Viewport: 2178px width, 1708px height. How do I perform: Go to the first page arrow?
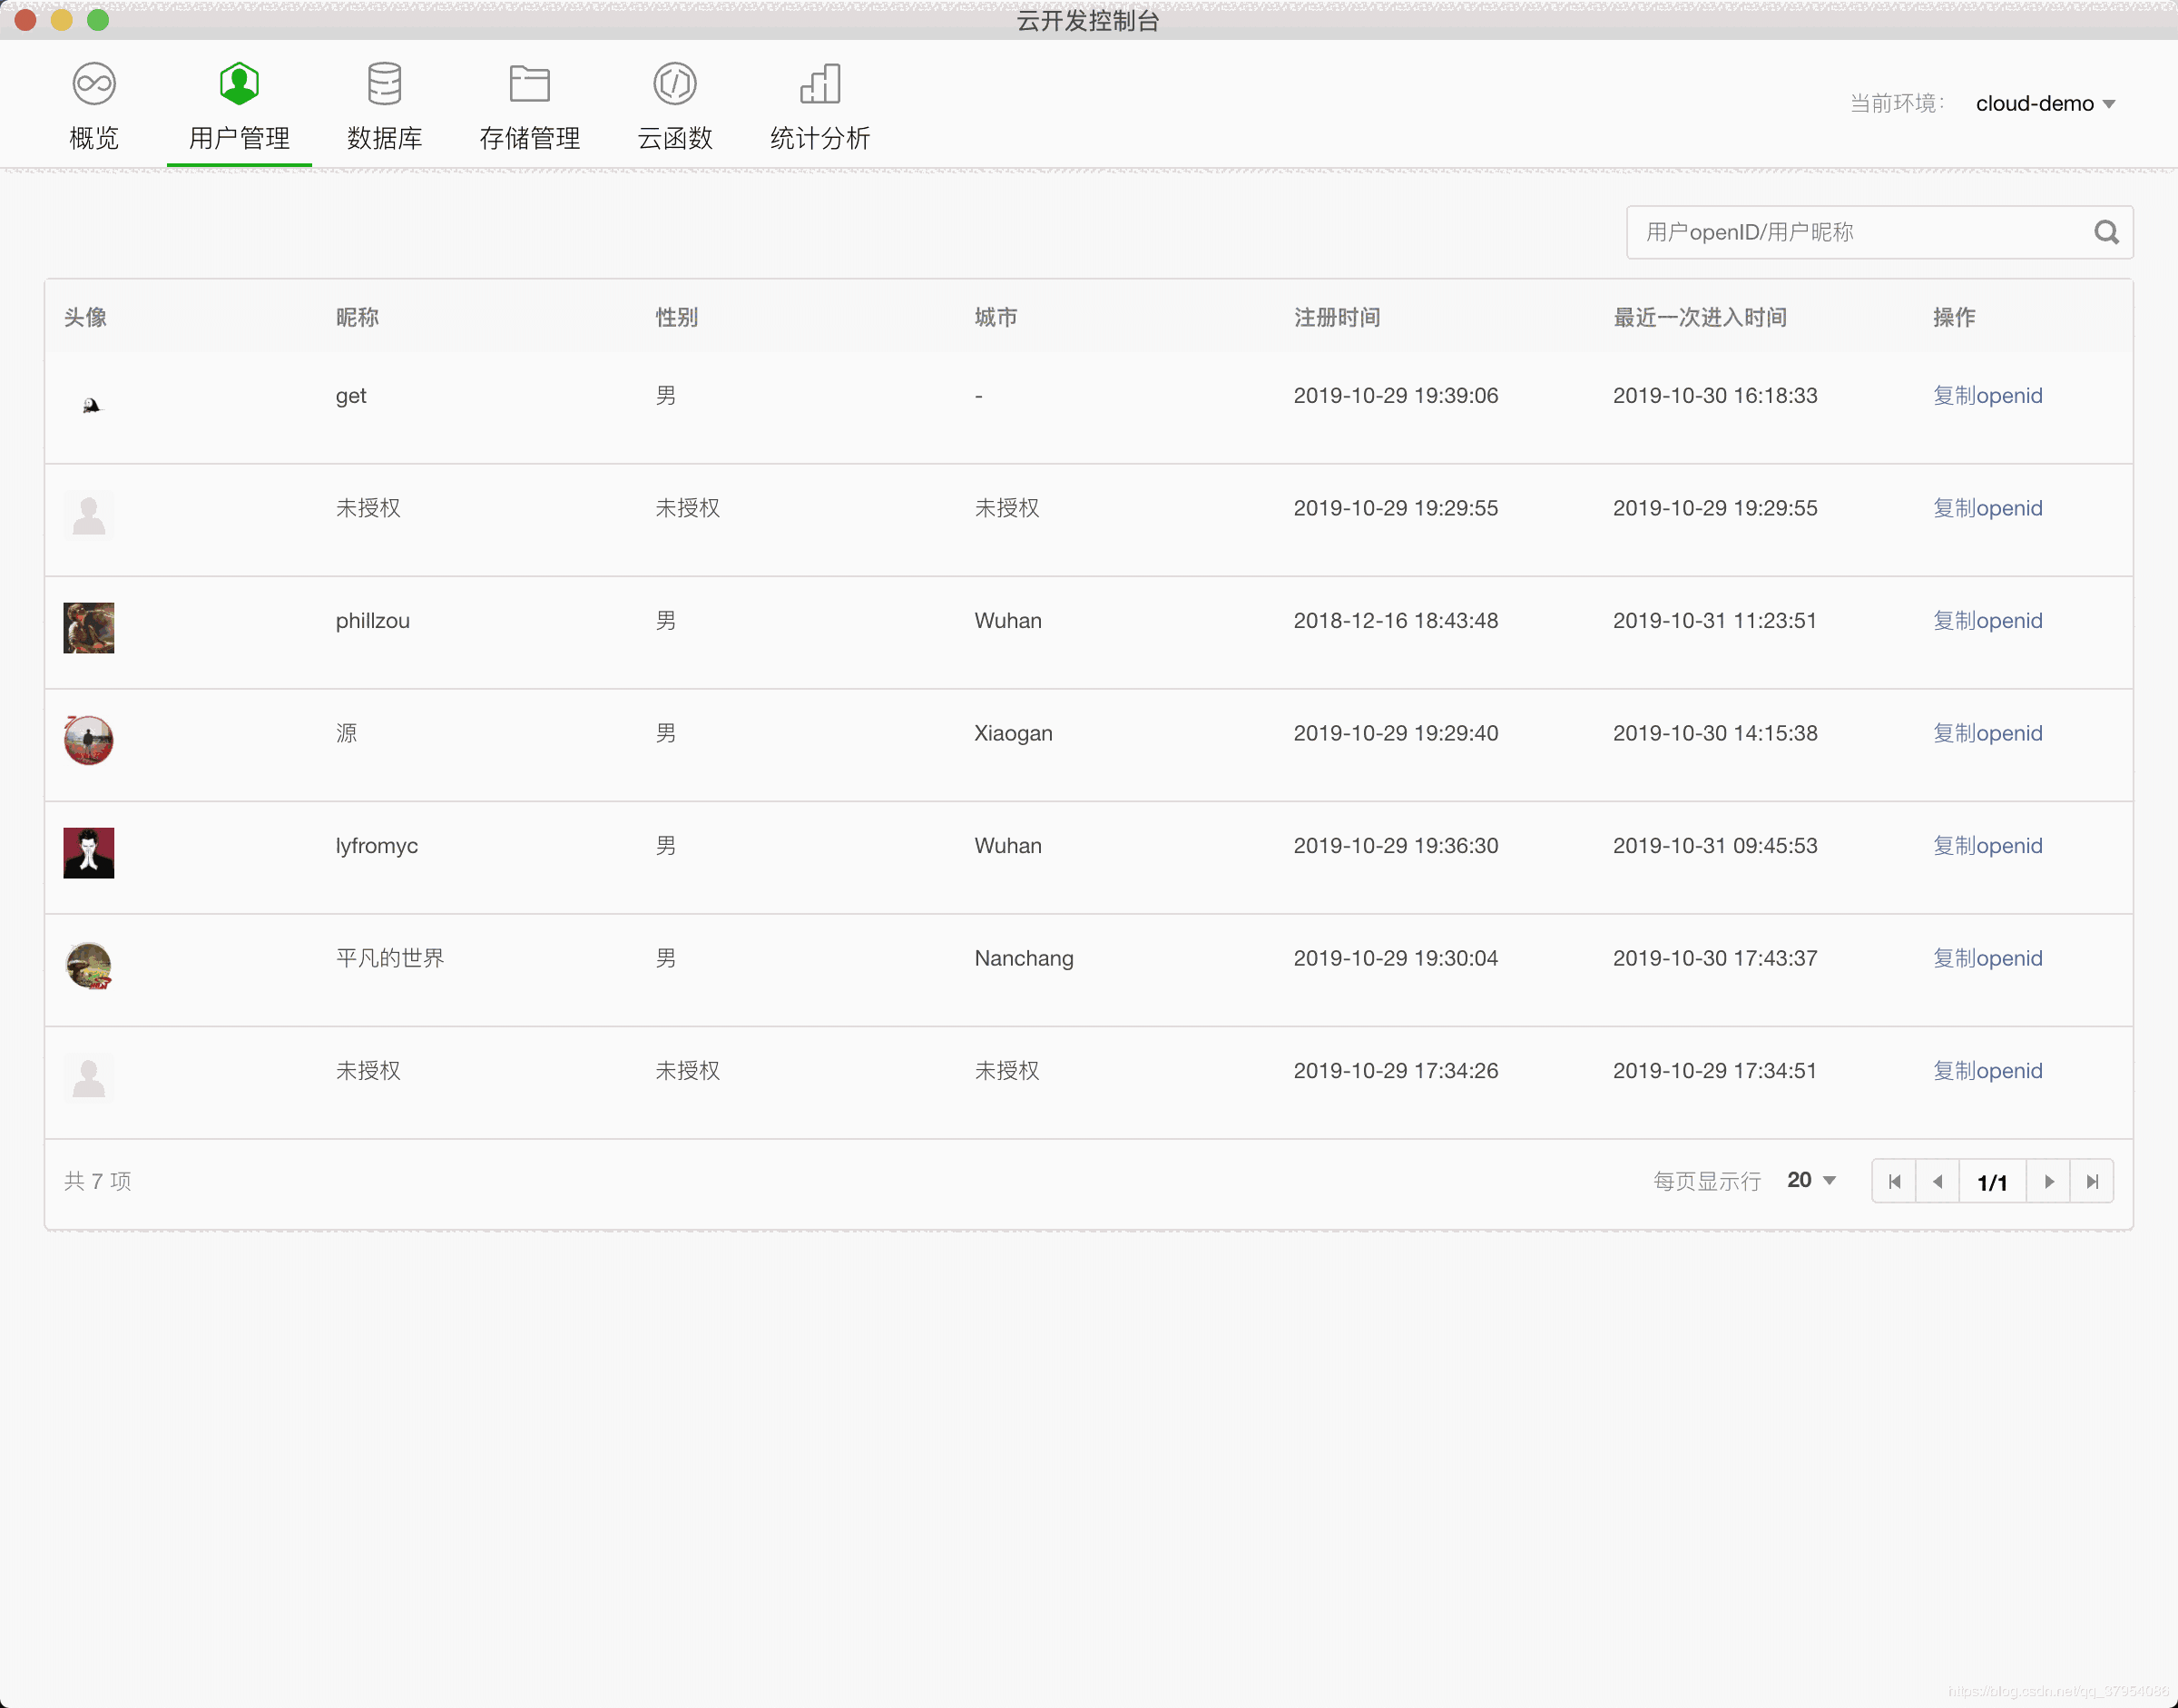pos(1894,1181)
